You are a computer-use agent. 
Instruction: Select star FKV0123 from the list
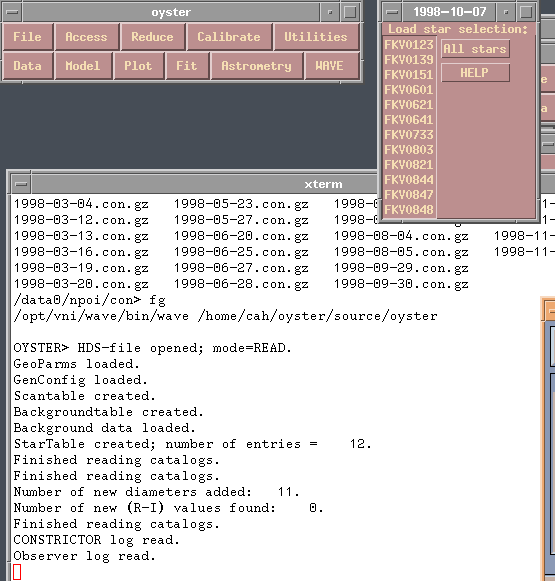click(409, 45)
